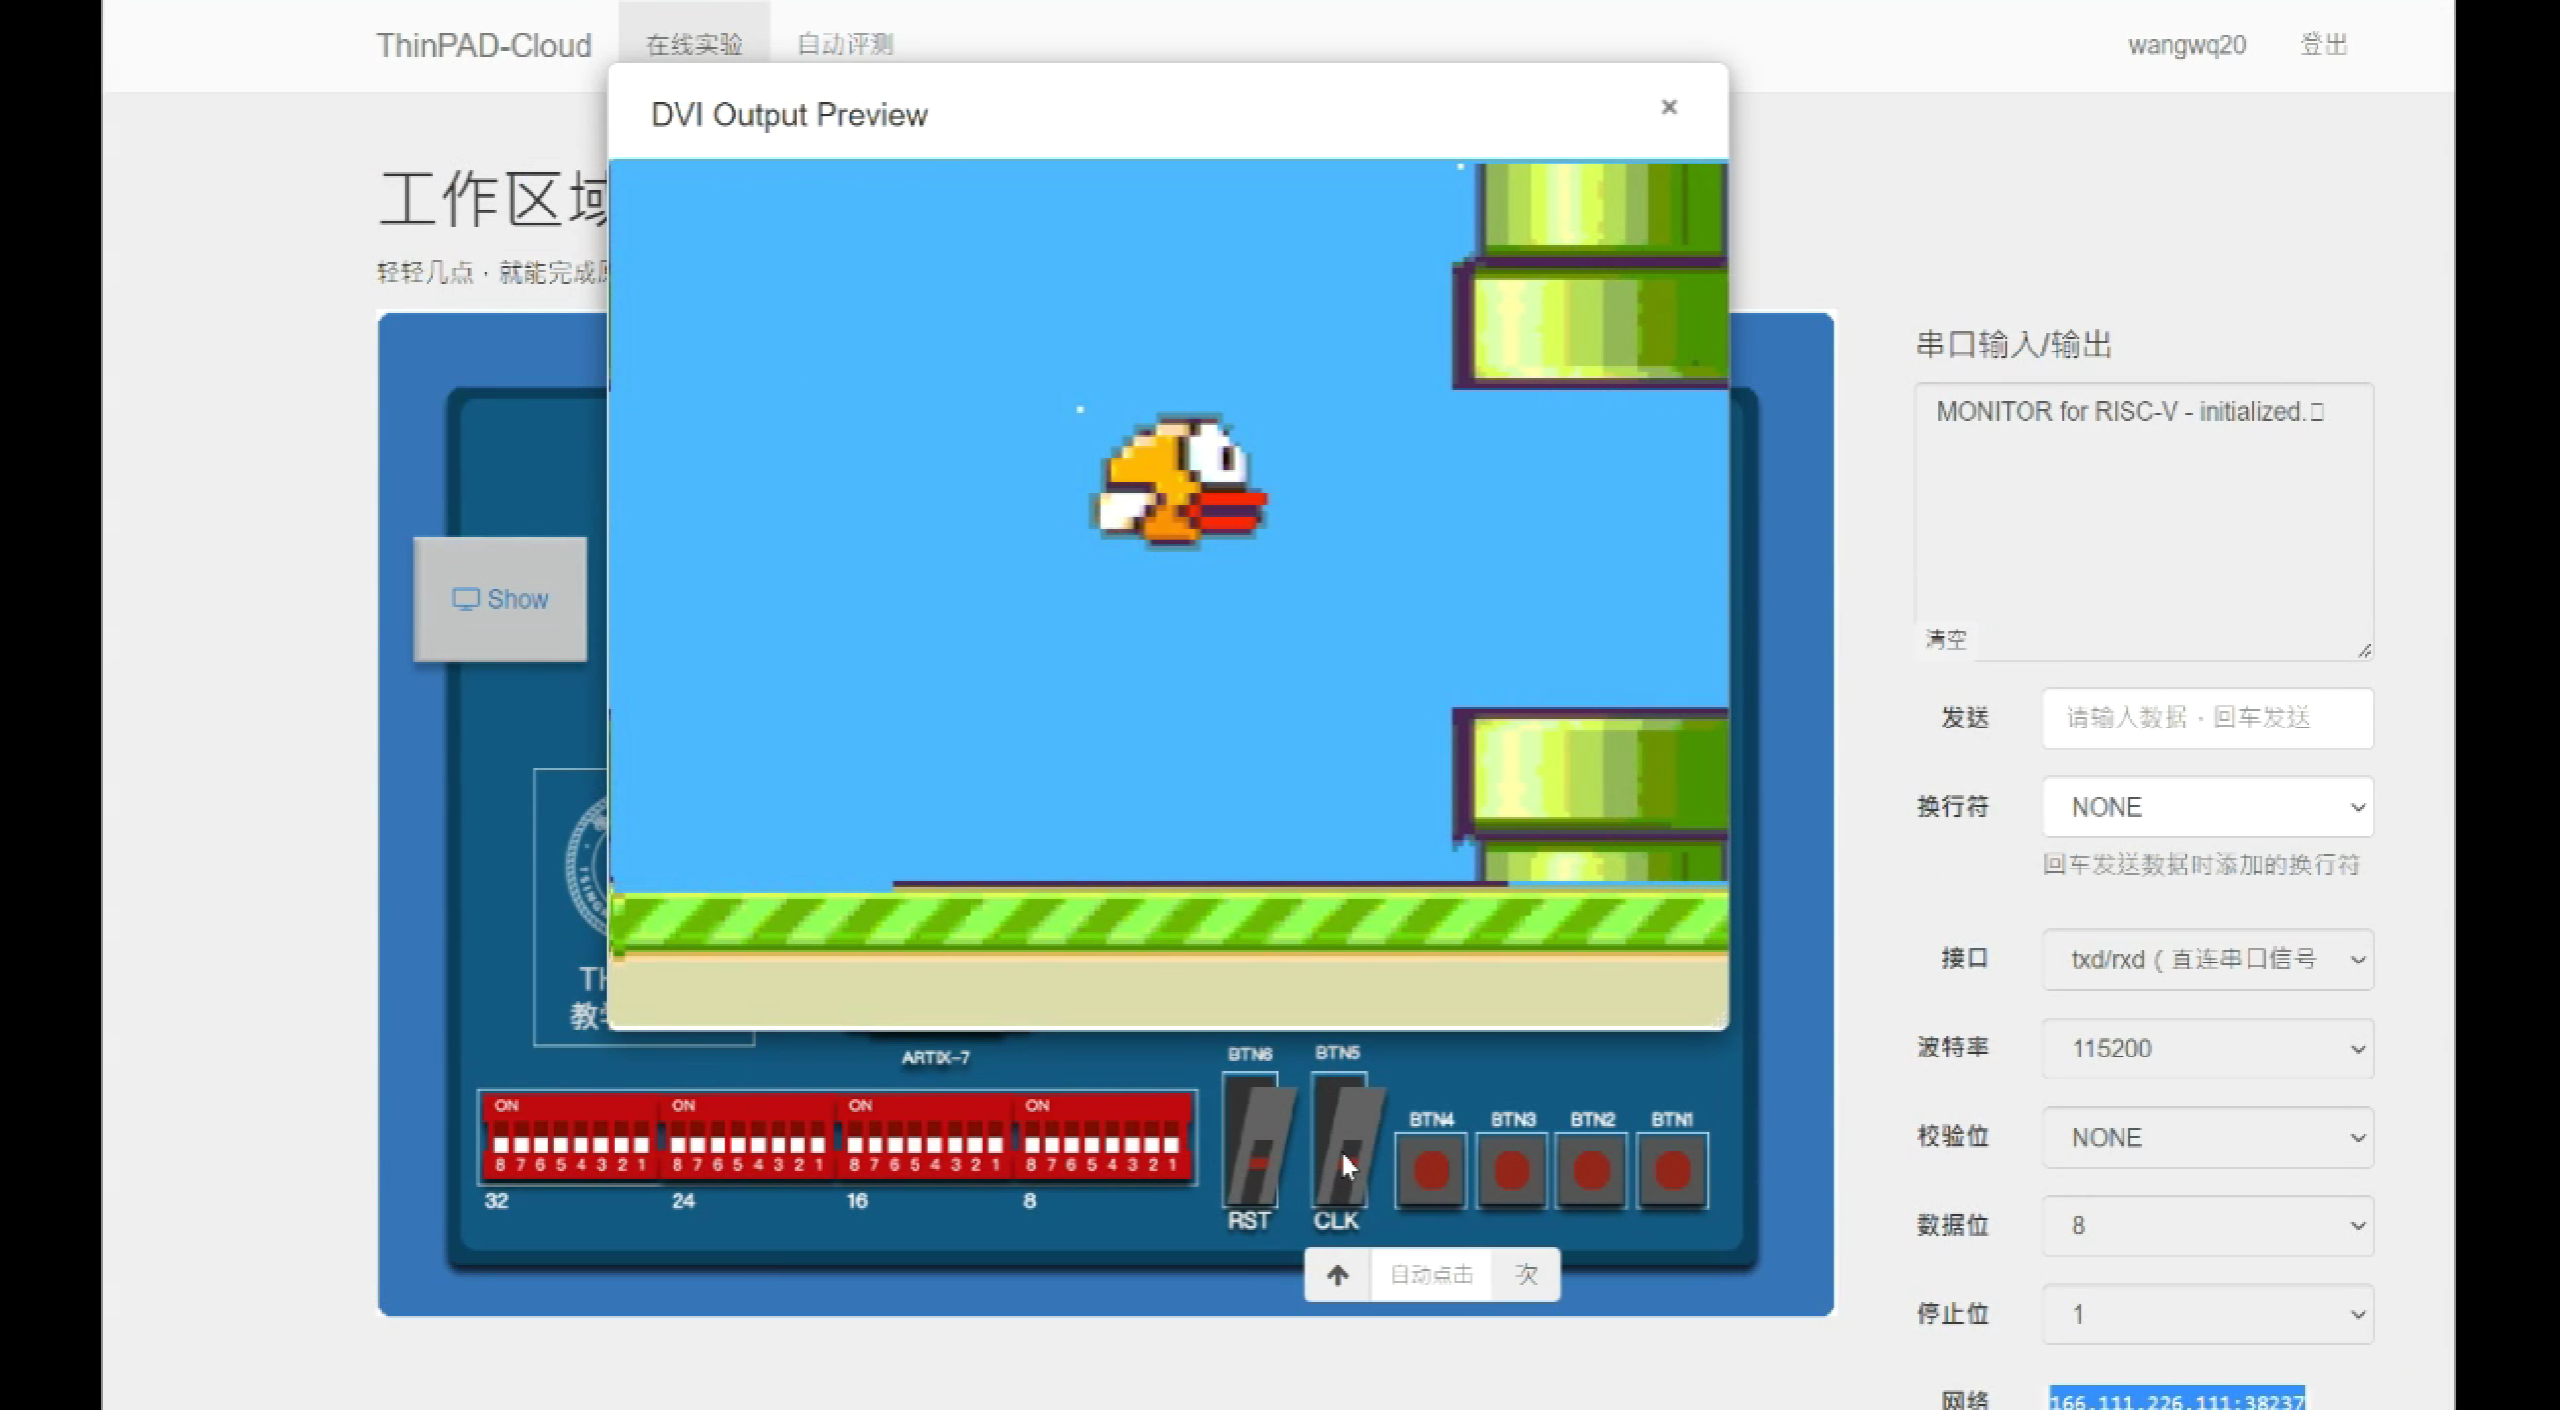Click 清空 to clear serial output

tap(1946, 640)
